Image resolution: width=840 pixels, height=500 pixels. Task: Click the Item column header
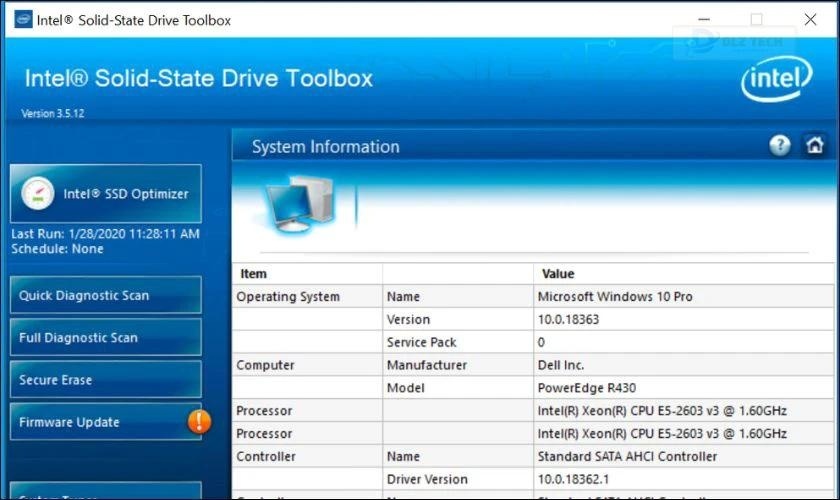tap(253, 274)
